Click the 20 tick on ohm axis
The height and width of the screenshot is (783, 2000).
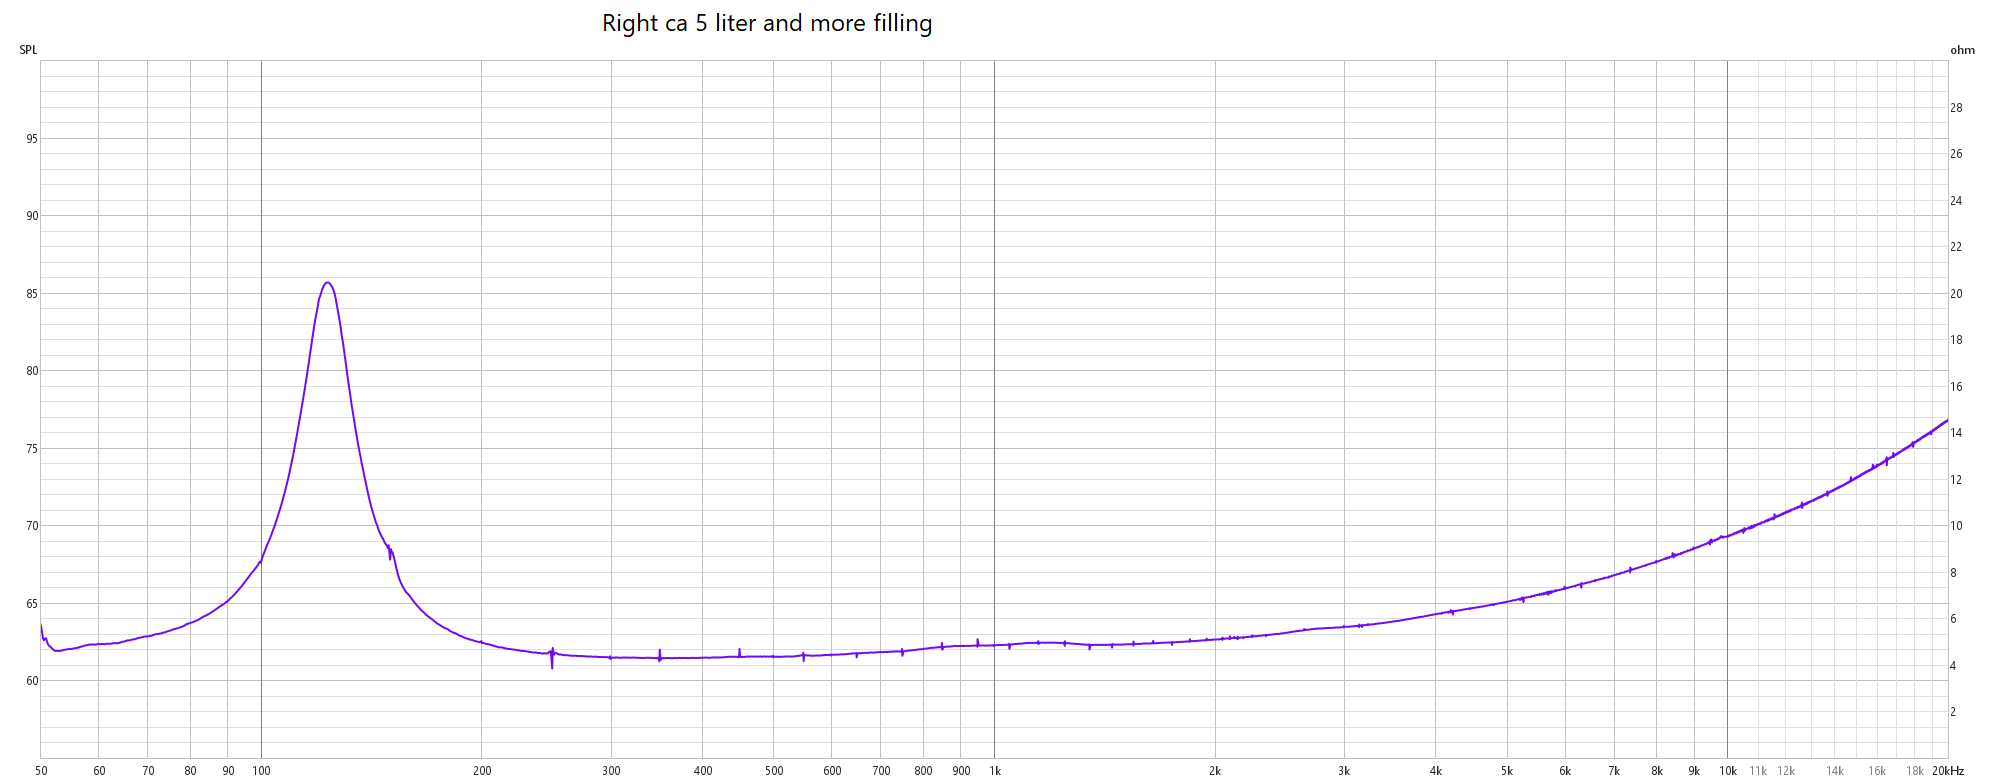point(1956,294)
